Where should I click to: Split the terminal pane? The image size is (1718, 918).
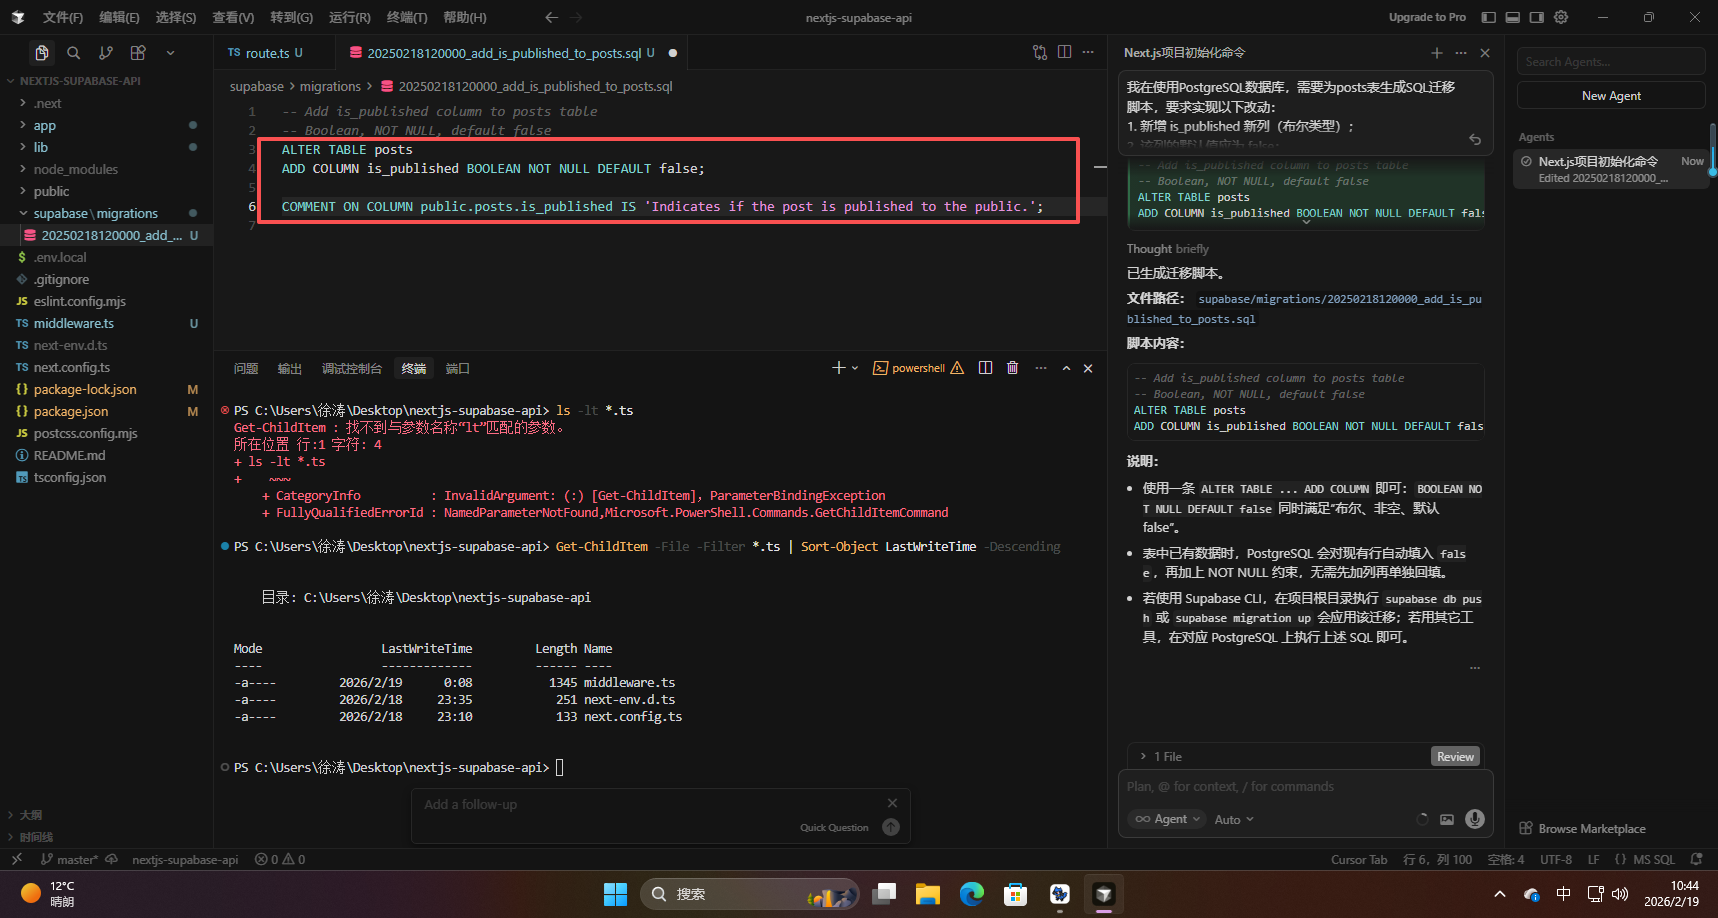(x=985, y=368)
